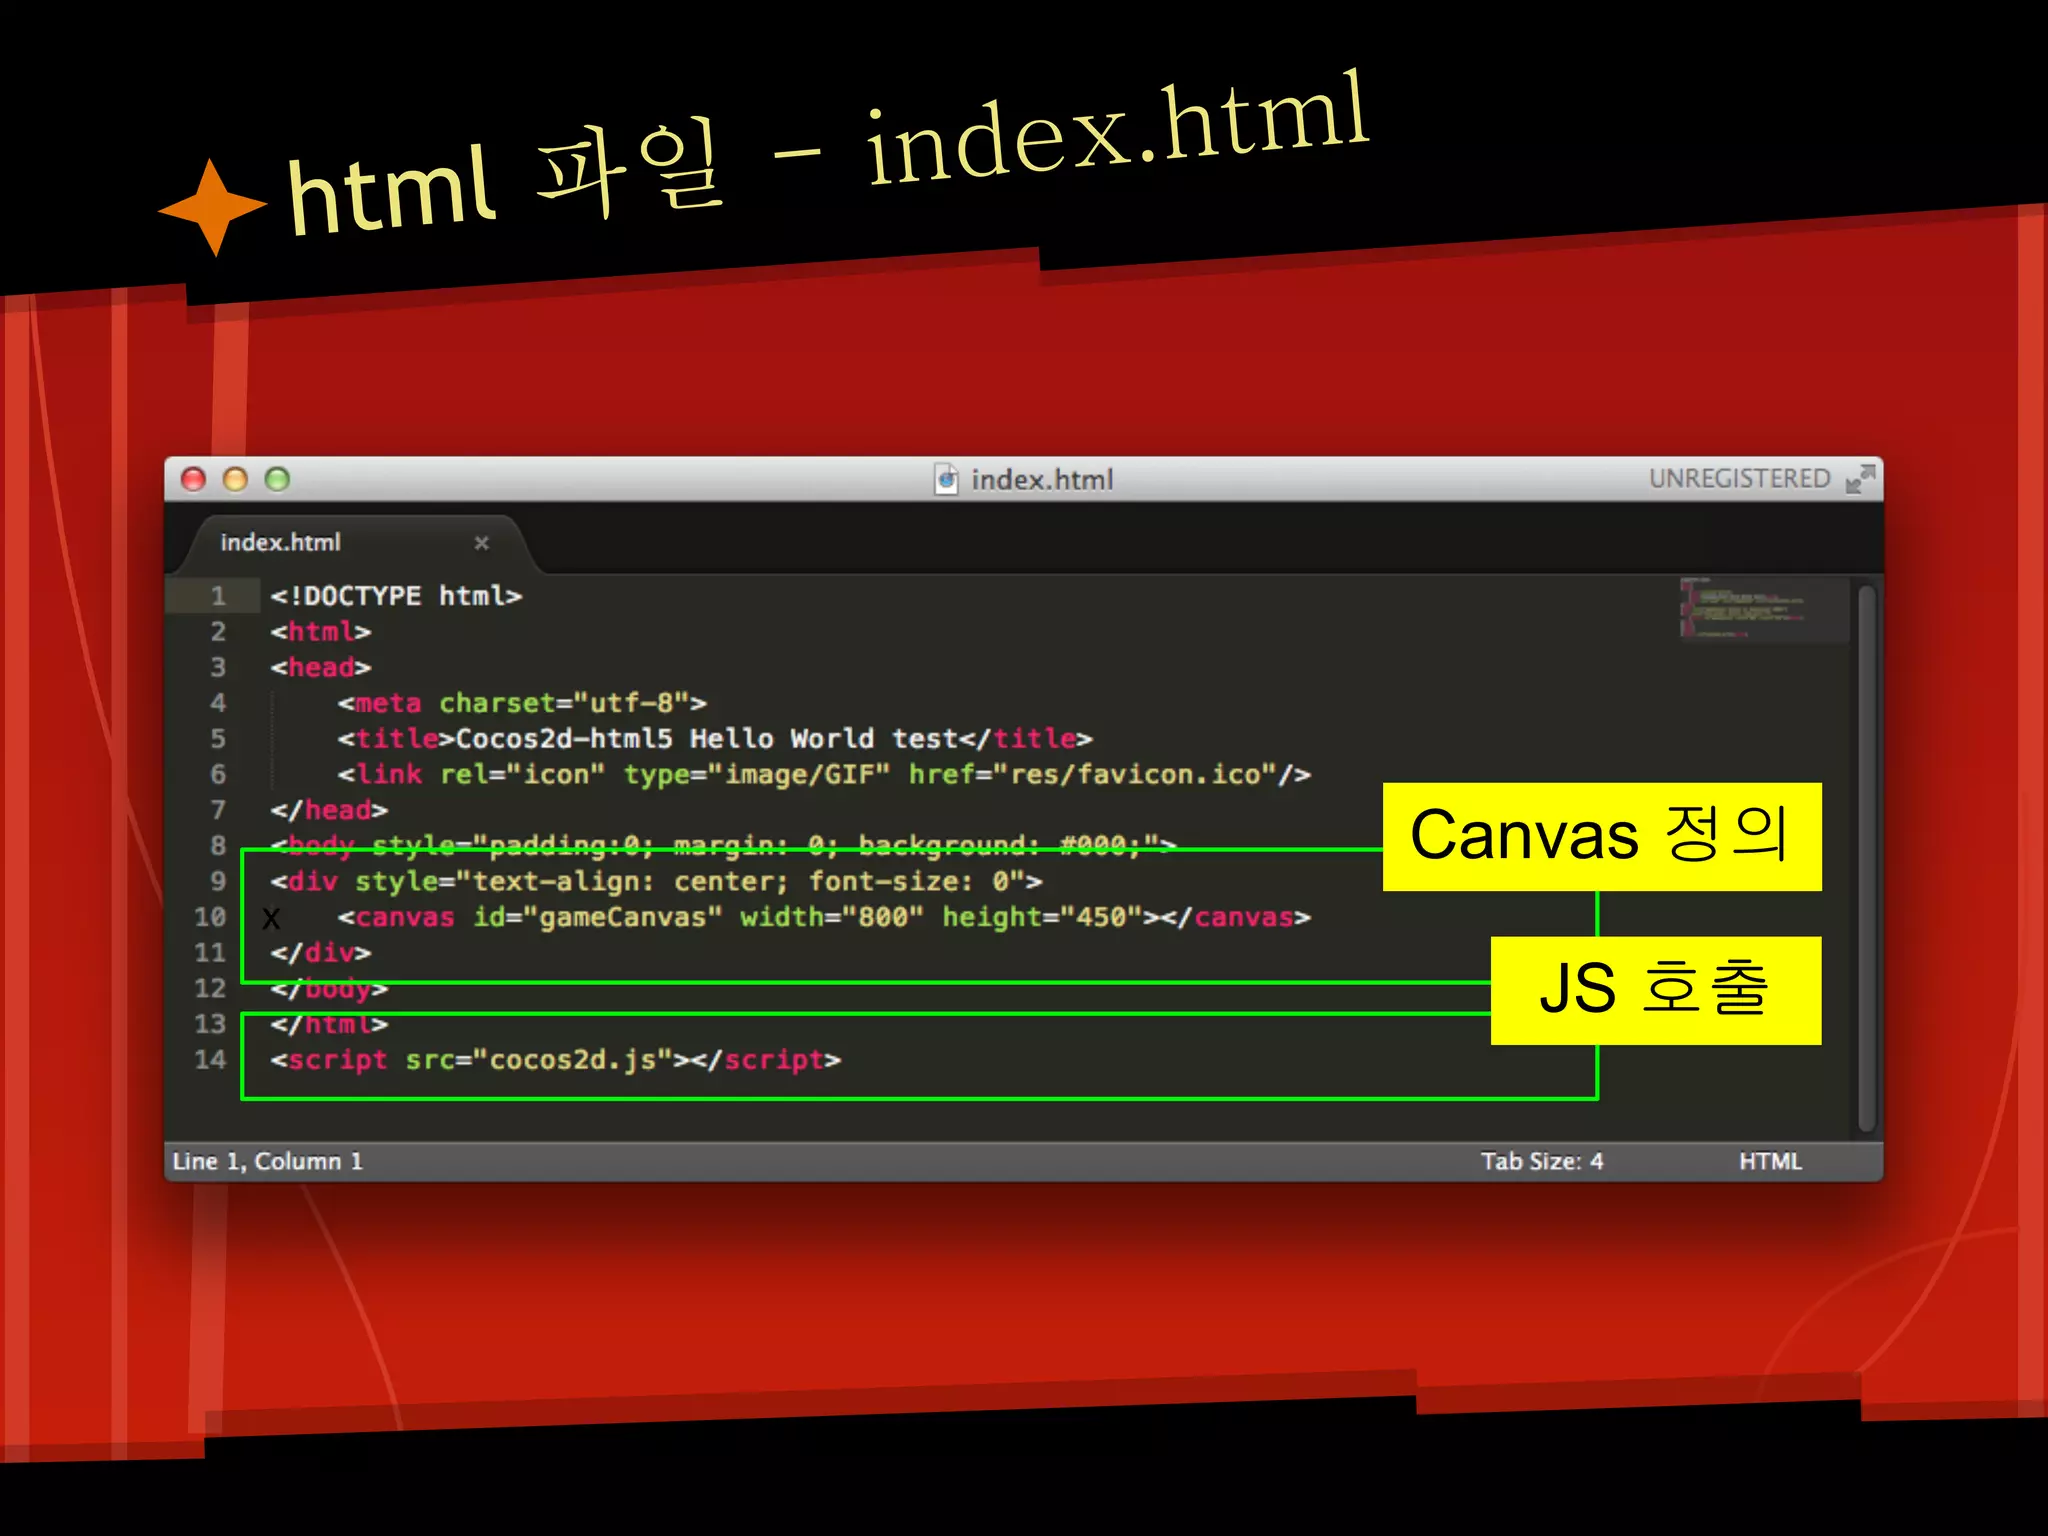
Task: Open the HTML syntax selector in status bar
Action: pos(1770,1161)
